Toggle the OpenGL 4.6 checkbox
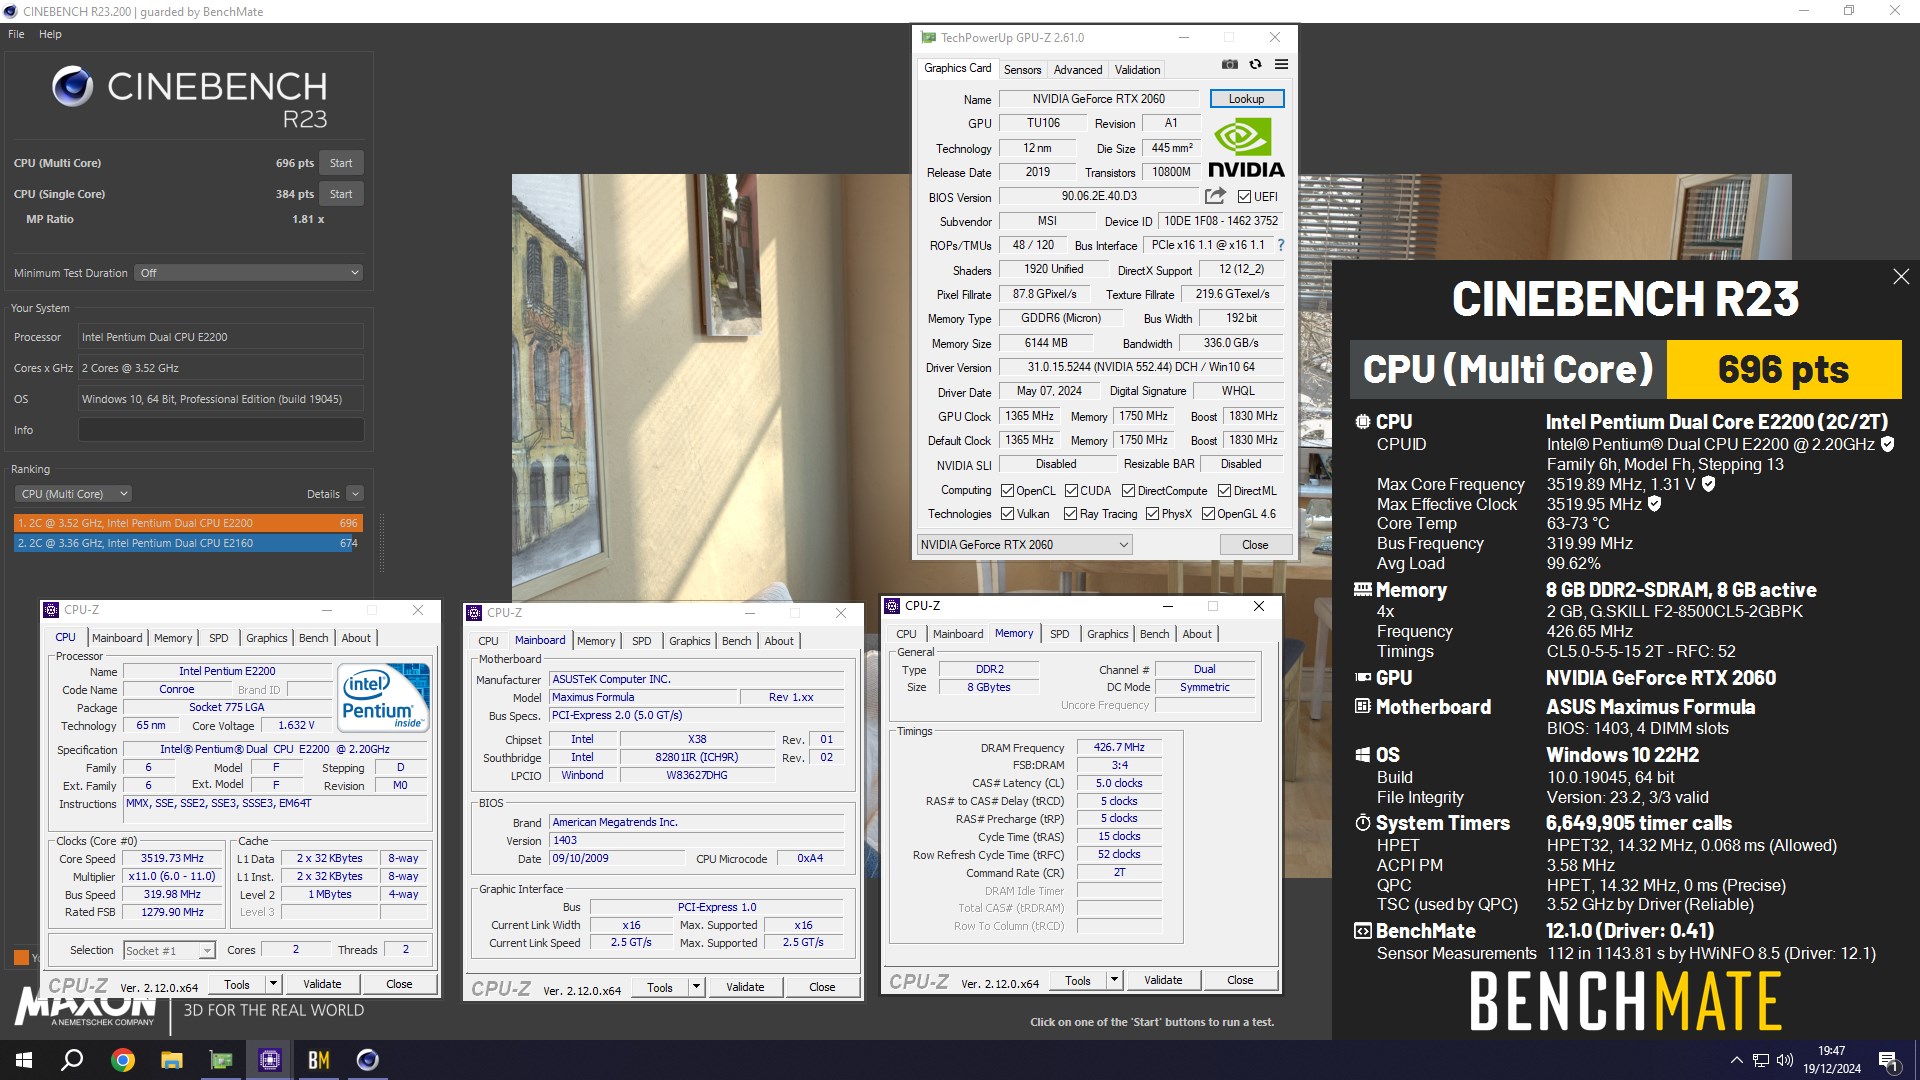Viewport: 1920px width, 1080px height. [x=1208, y=514]
